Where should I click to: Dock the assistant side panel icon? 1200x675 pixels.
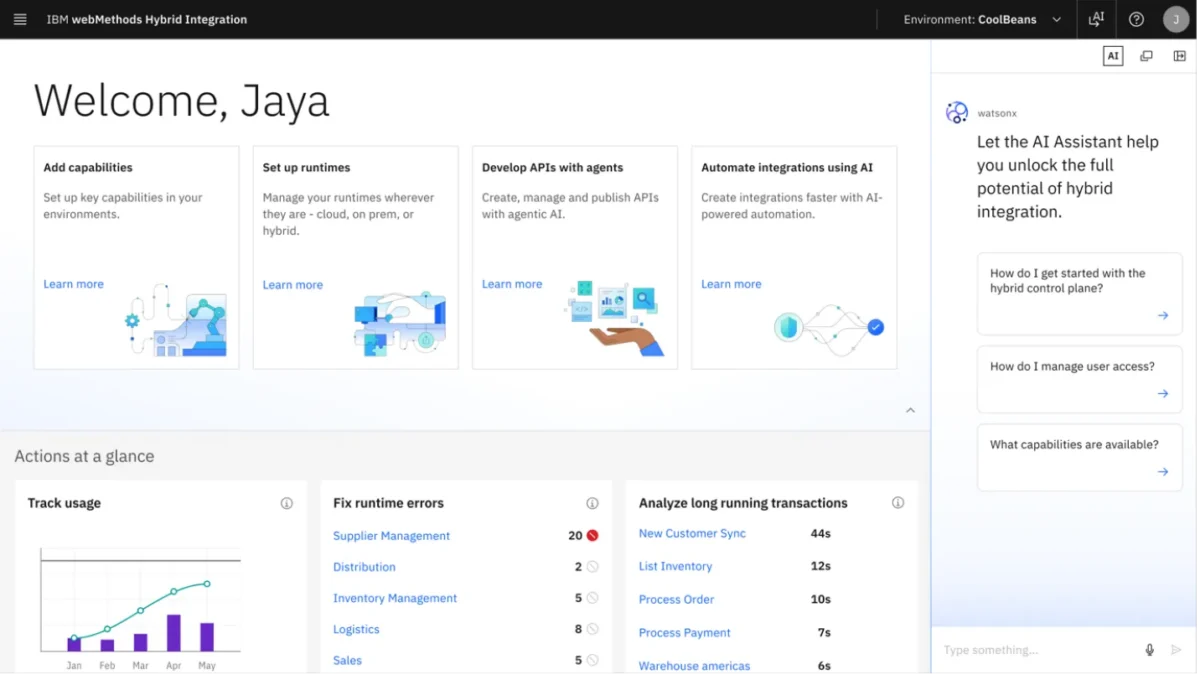pos(1180,56)
